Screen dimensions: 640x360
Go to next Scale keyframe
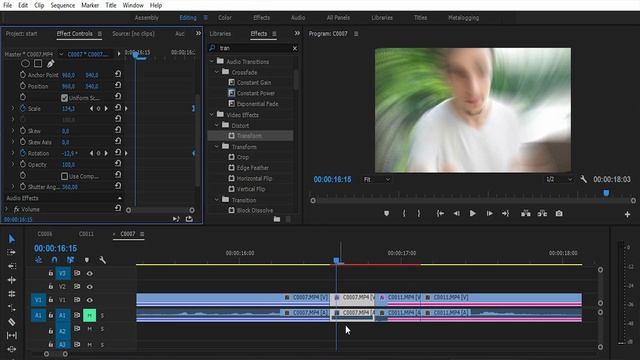tap(106, 109)
